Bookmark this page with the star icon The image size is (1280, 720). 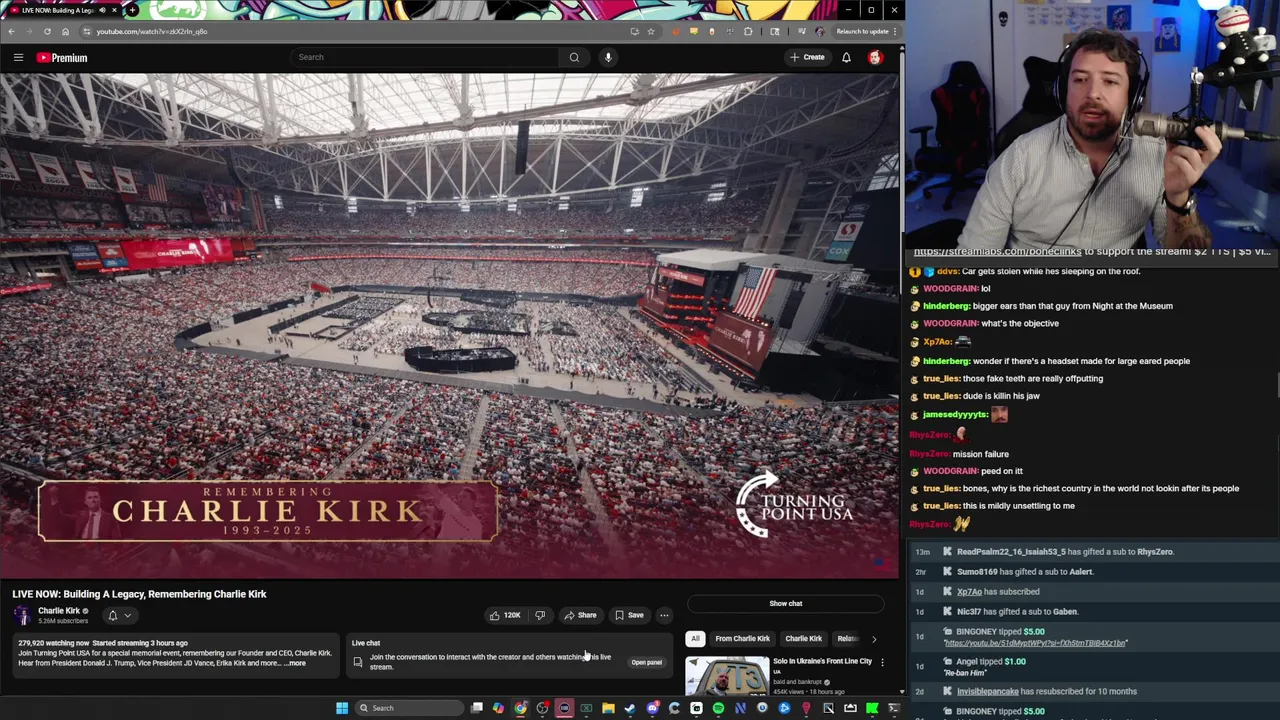(x=650, y=31)
